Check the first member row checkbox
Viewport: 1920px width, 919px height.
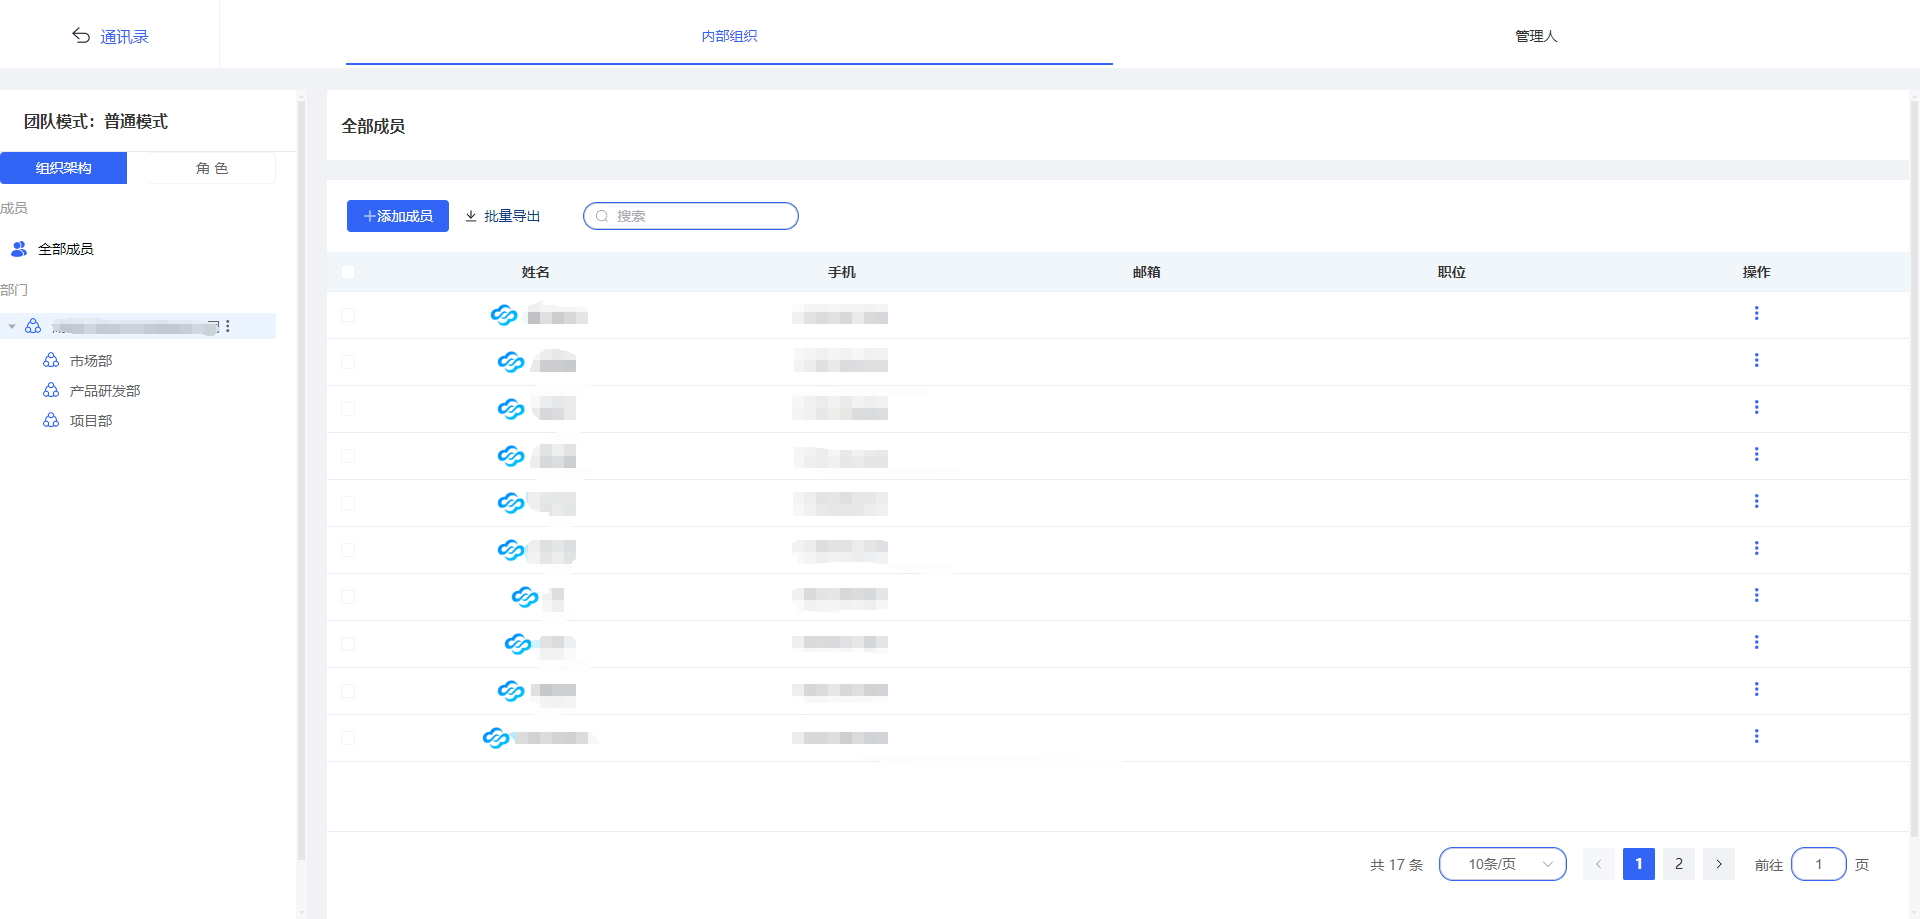pyautogui.click(x=348, y=315)
